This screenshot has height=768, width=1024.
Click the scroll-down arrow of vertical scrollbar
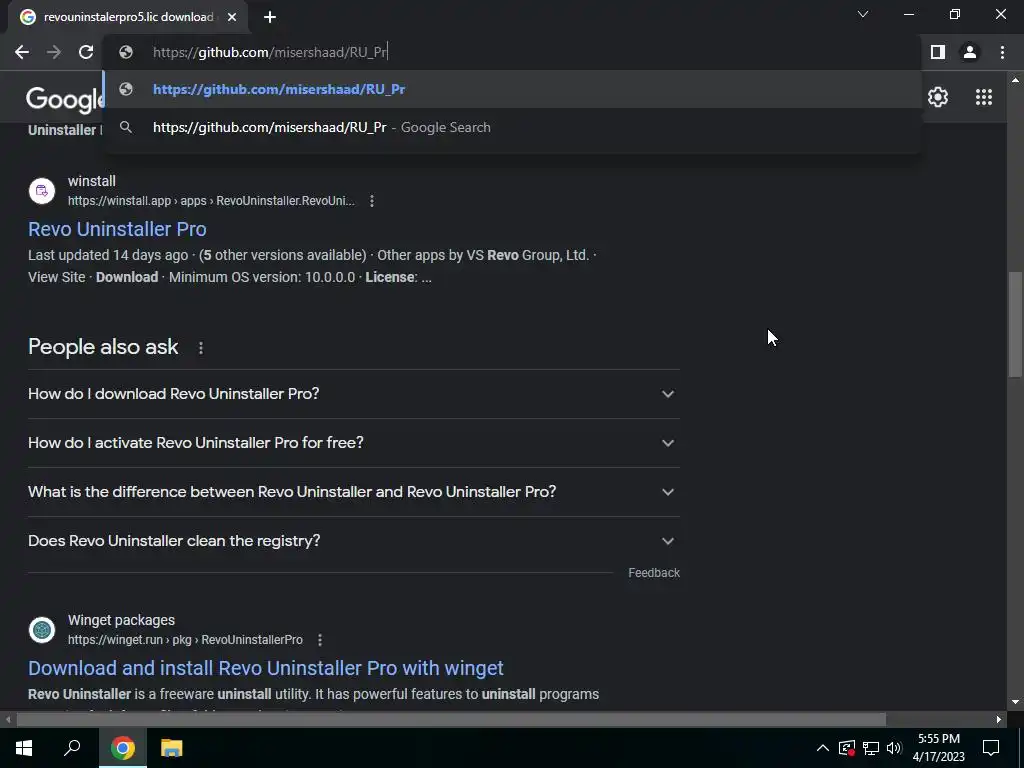click(1014, 703)
